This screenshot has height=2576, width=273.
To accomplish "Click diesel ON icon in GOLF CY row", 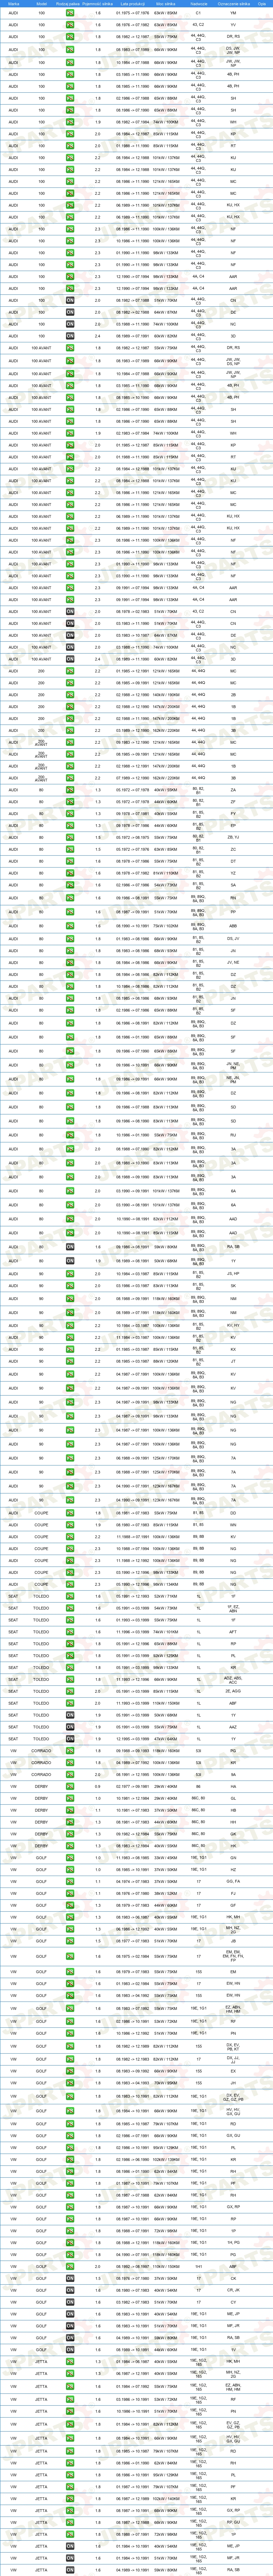I will pos(70,2302).
